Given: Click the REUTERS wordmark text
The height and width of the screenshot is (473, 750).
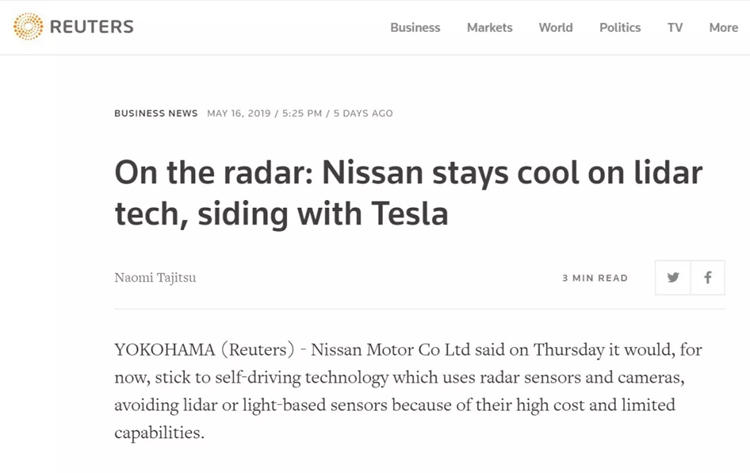Looking at the screenshot, I should pyautogui.click(x=91, y=27).
